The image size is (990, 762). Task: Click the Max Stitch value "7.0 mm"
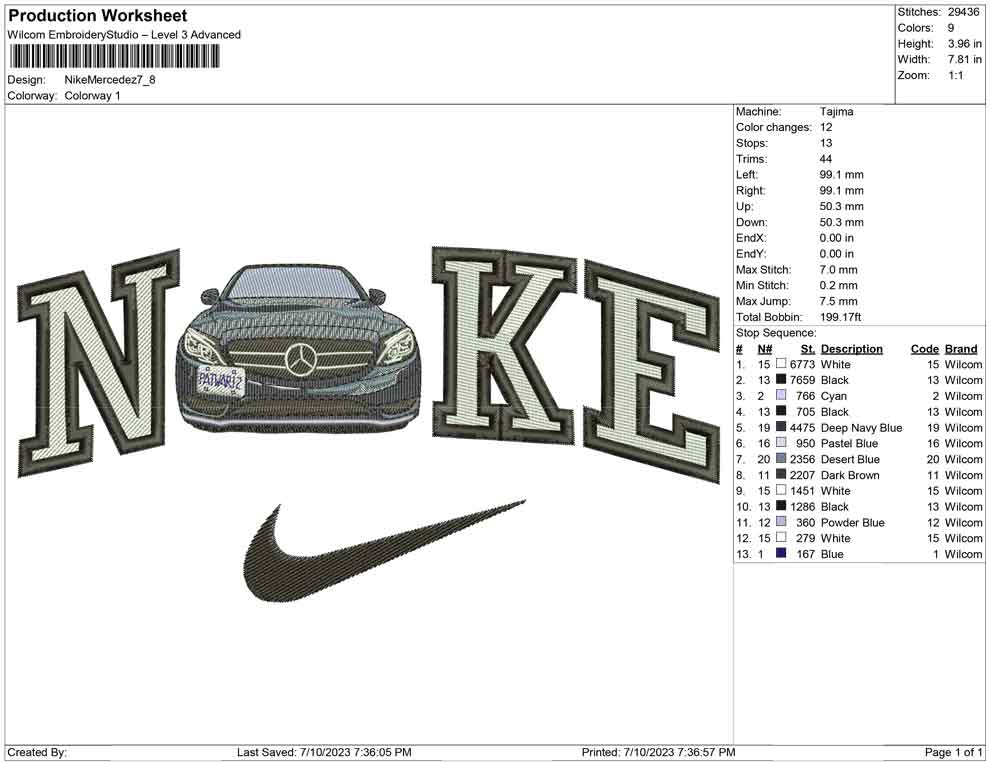point(838,269)
